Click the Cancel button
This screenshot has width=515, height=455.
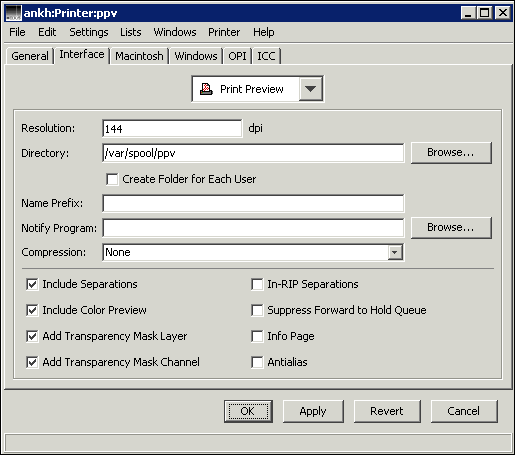[x=464, y=411]
